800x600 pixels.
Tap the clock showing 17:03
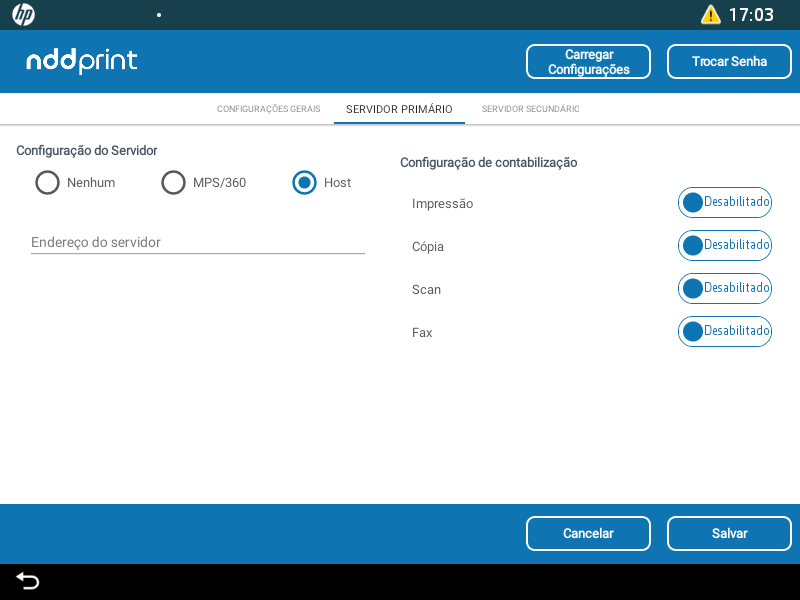pyautogui.click(x=750, y=15)
